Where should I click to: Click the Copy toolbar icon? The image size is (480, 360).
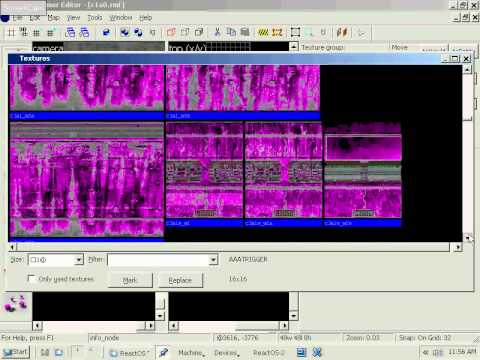(231, 32)
